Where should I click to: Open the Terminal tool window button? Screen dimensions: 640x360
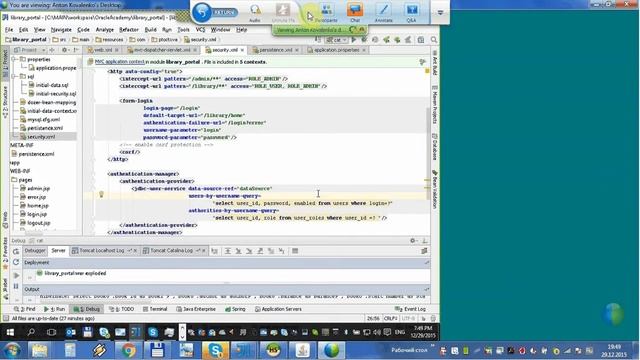coord(155,309)
